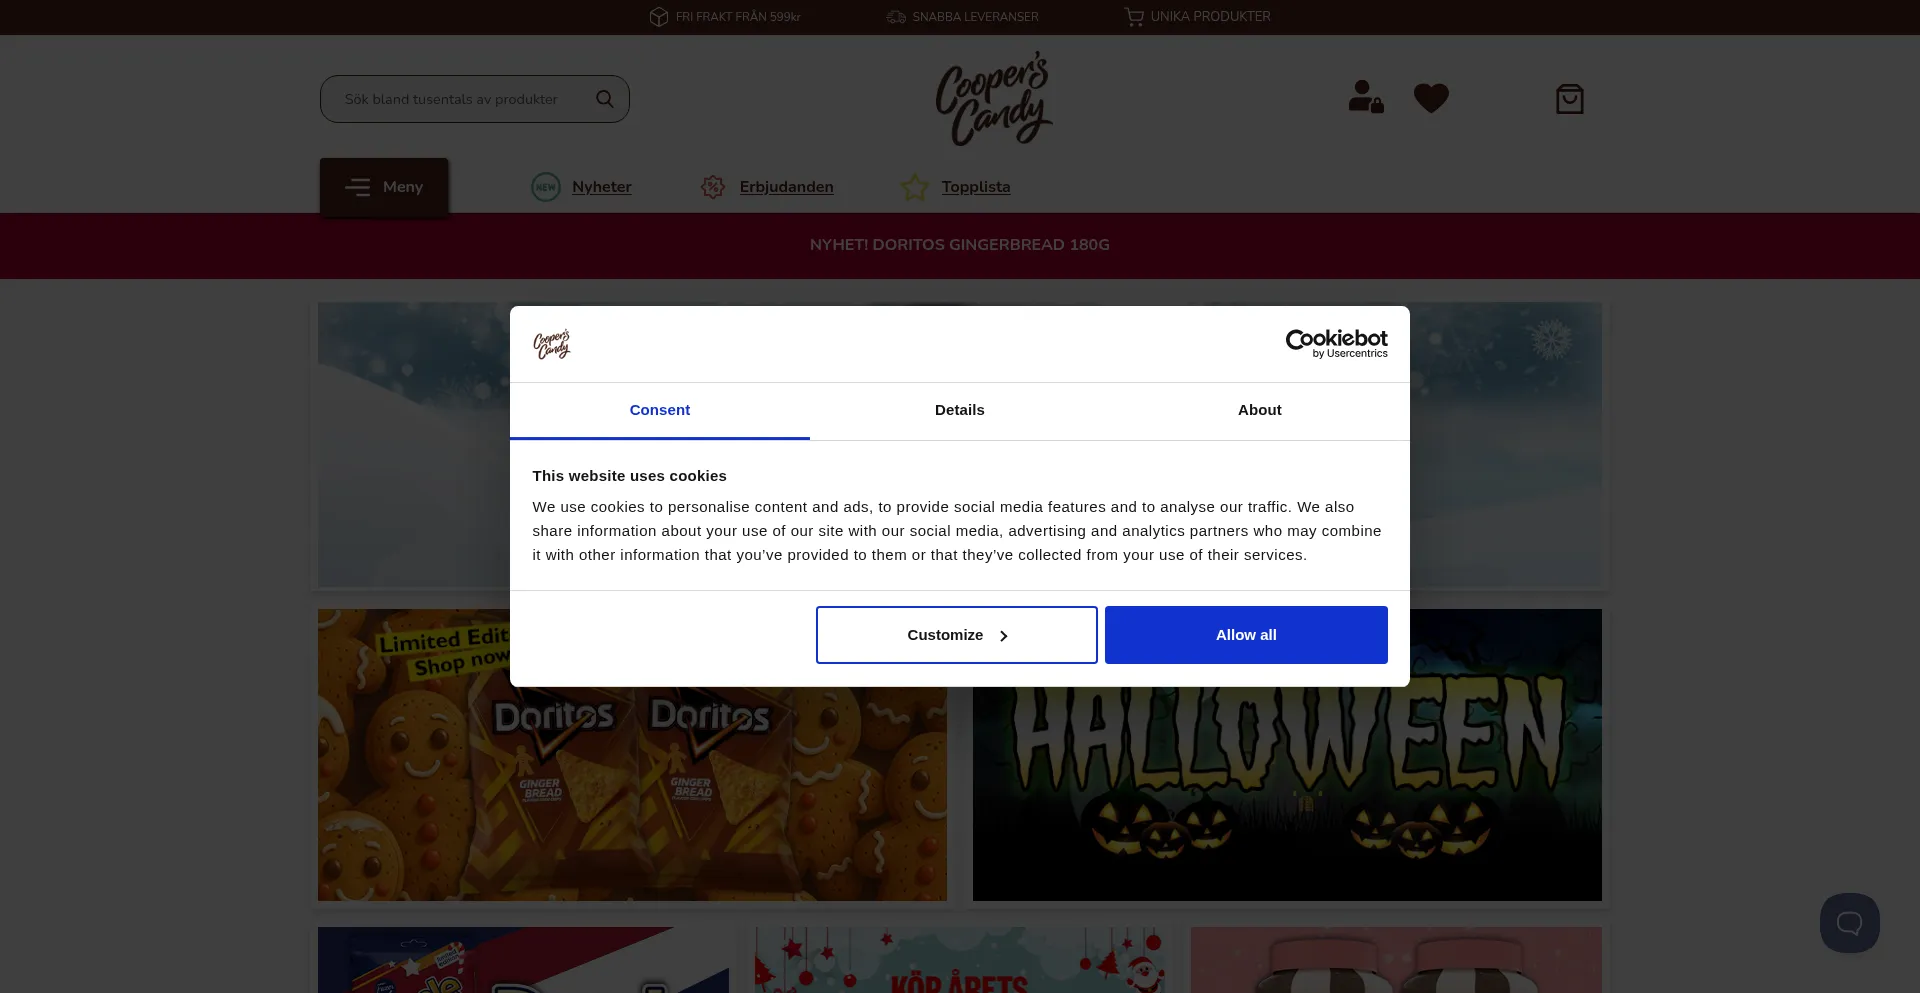The image size is (1920, 993).
Task: Select the Consent tab
Action: 660,410
